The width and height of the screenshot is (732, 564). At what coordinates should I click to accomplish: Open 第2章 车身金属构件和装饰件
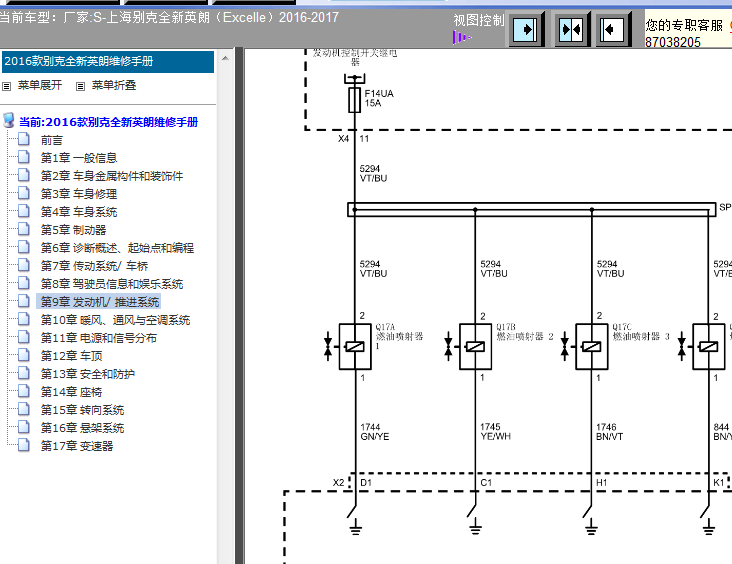point(112,176)
